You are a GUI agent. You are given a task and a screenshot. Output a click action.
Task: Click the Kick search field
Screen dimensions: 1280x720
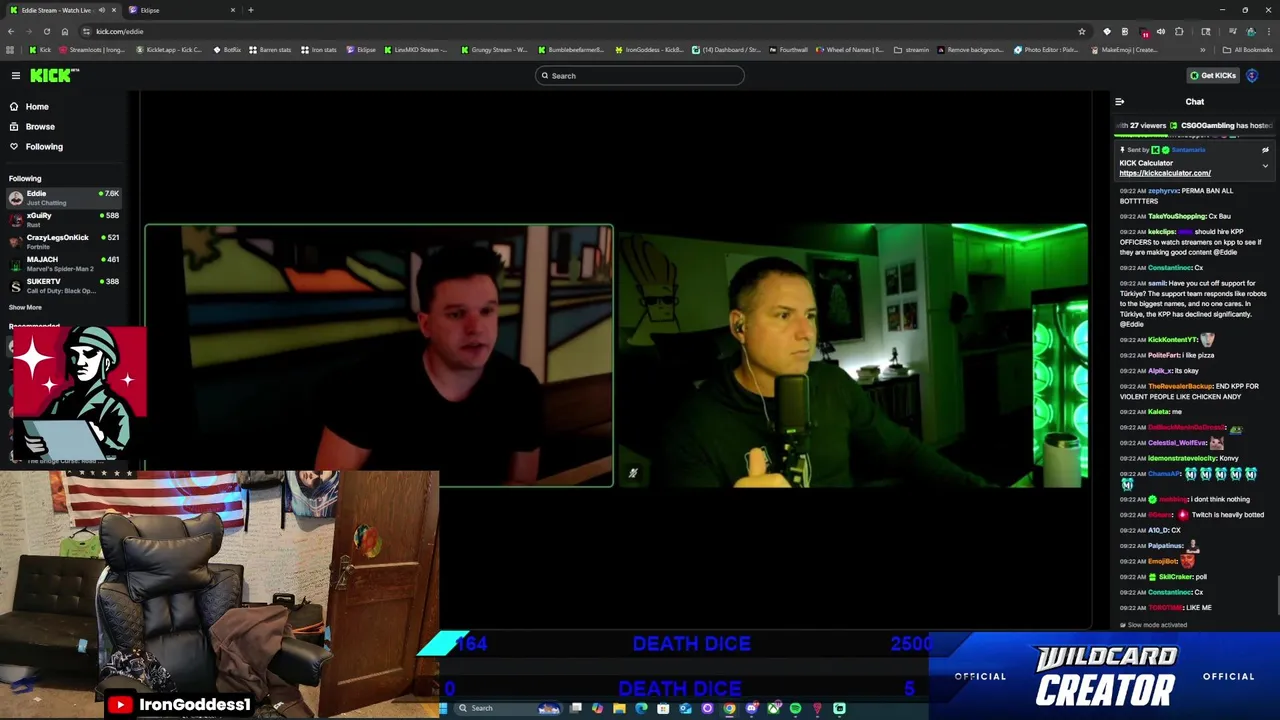[640, 76]
